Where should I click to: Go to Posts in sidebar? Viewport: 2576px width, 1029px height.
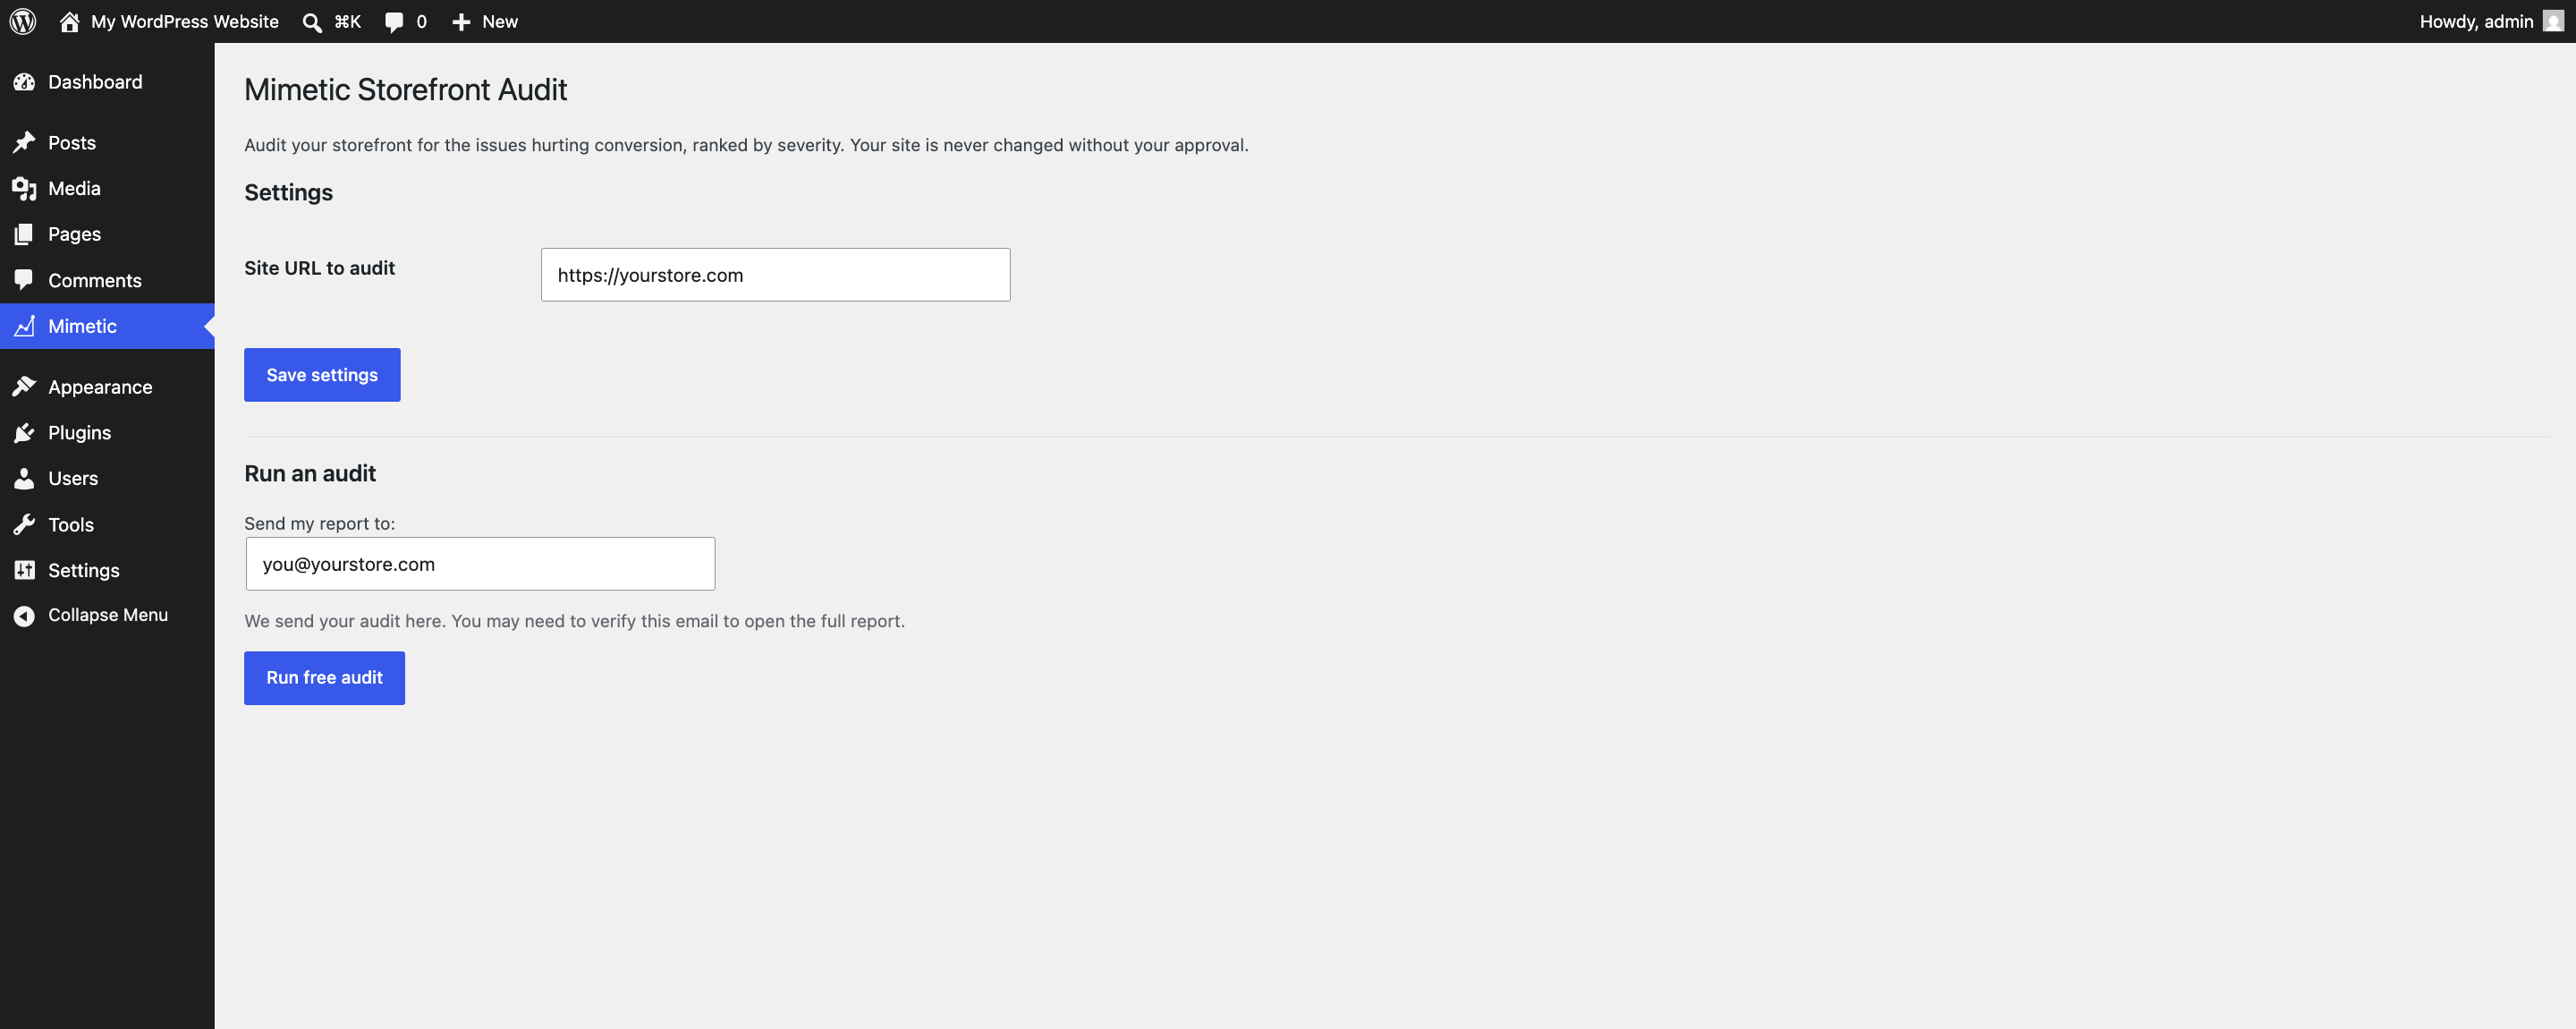click(107, 143)
